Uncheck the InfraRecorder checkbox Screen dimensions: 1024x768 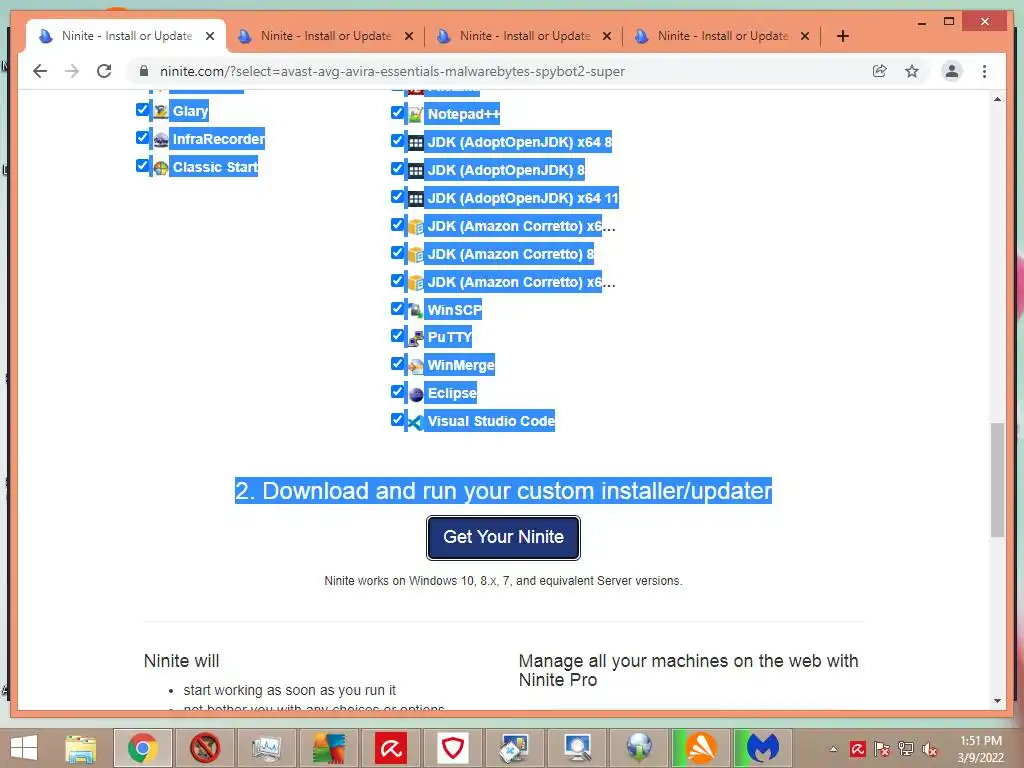point(142,137)
